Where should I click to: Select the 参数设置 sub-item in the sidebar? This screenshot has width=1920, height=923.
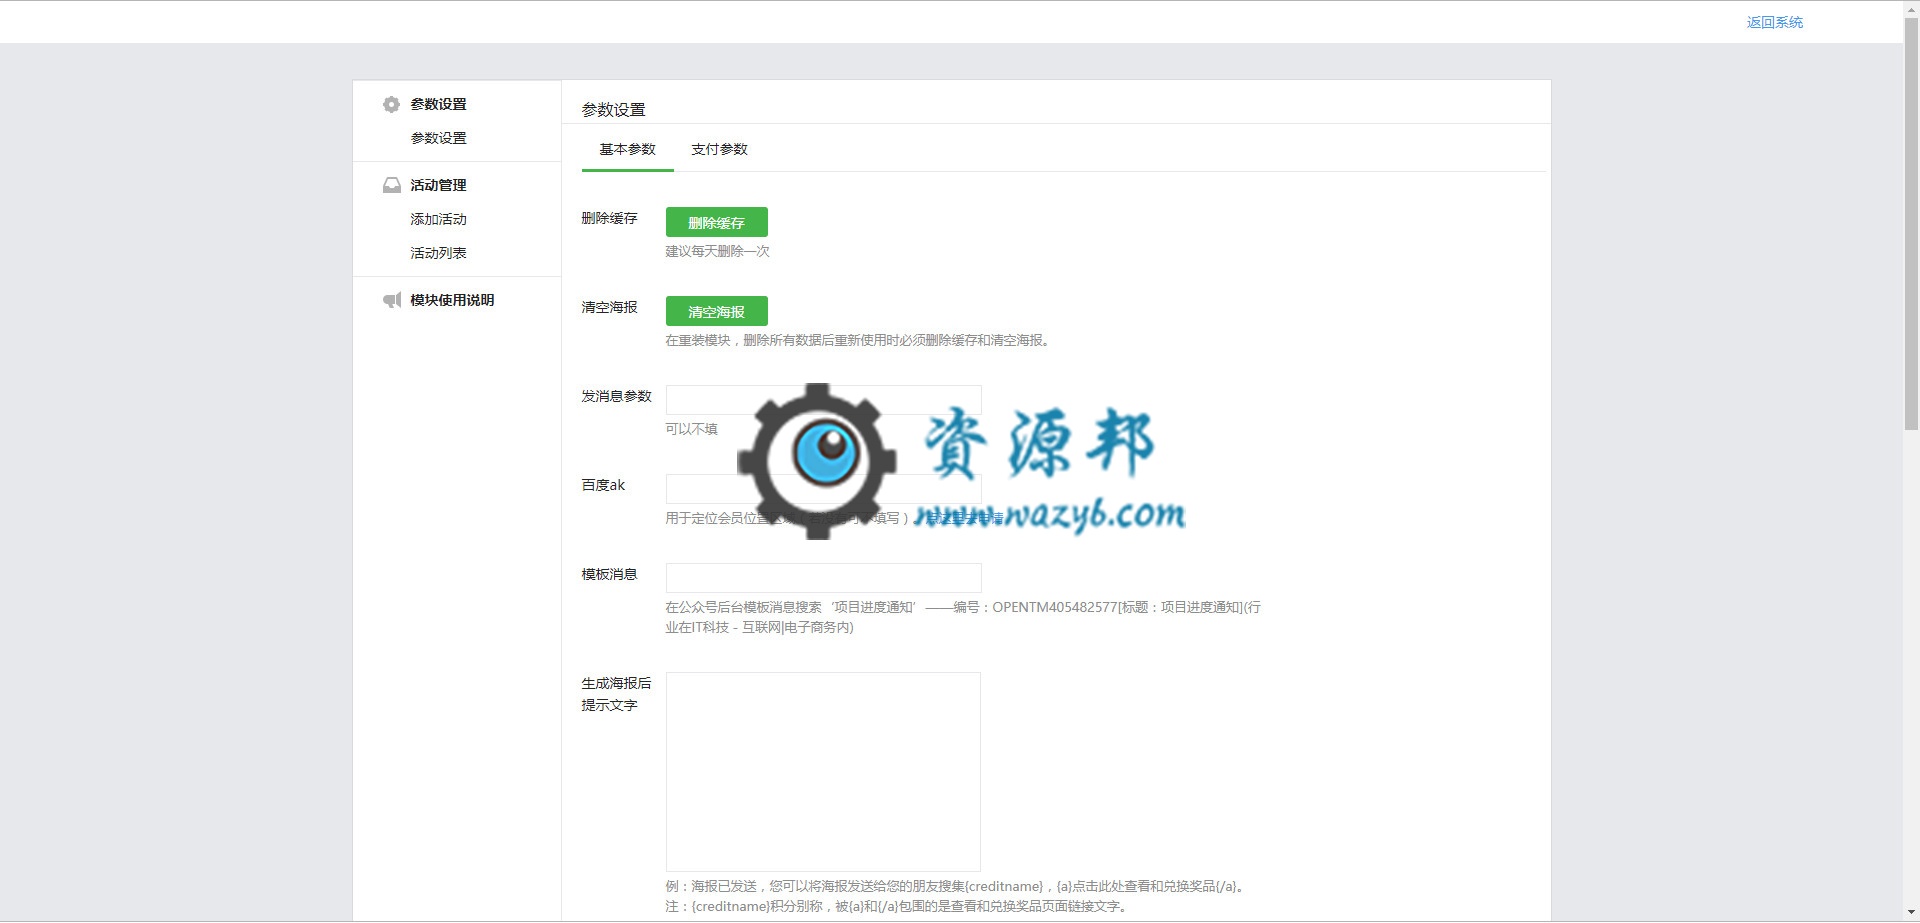click(x=438, y=138)
